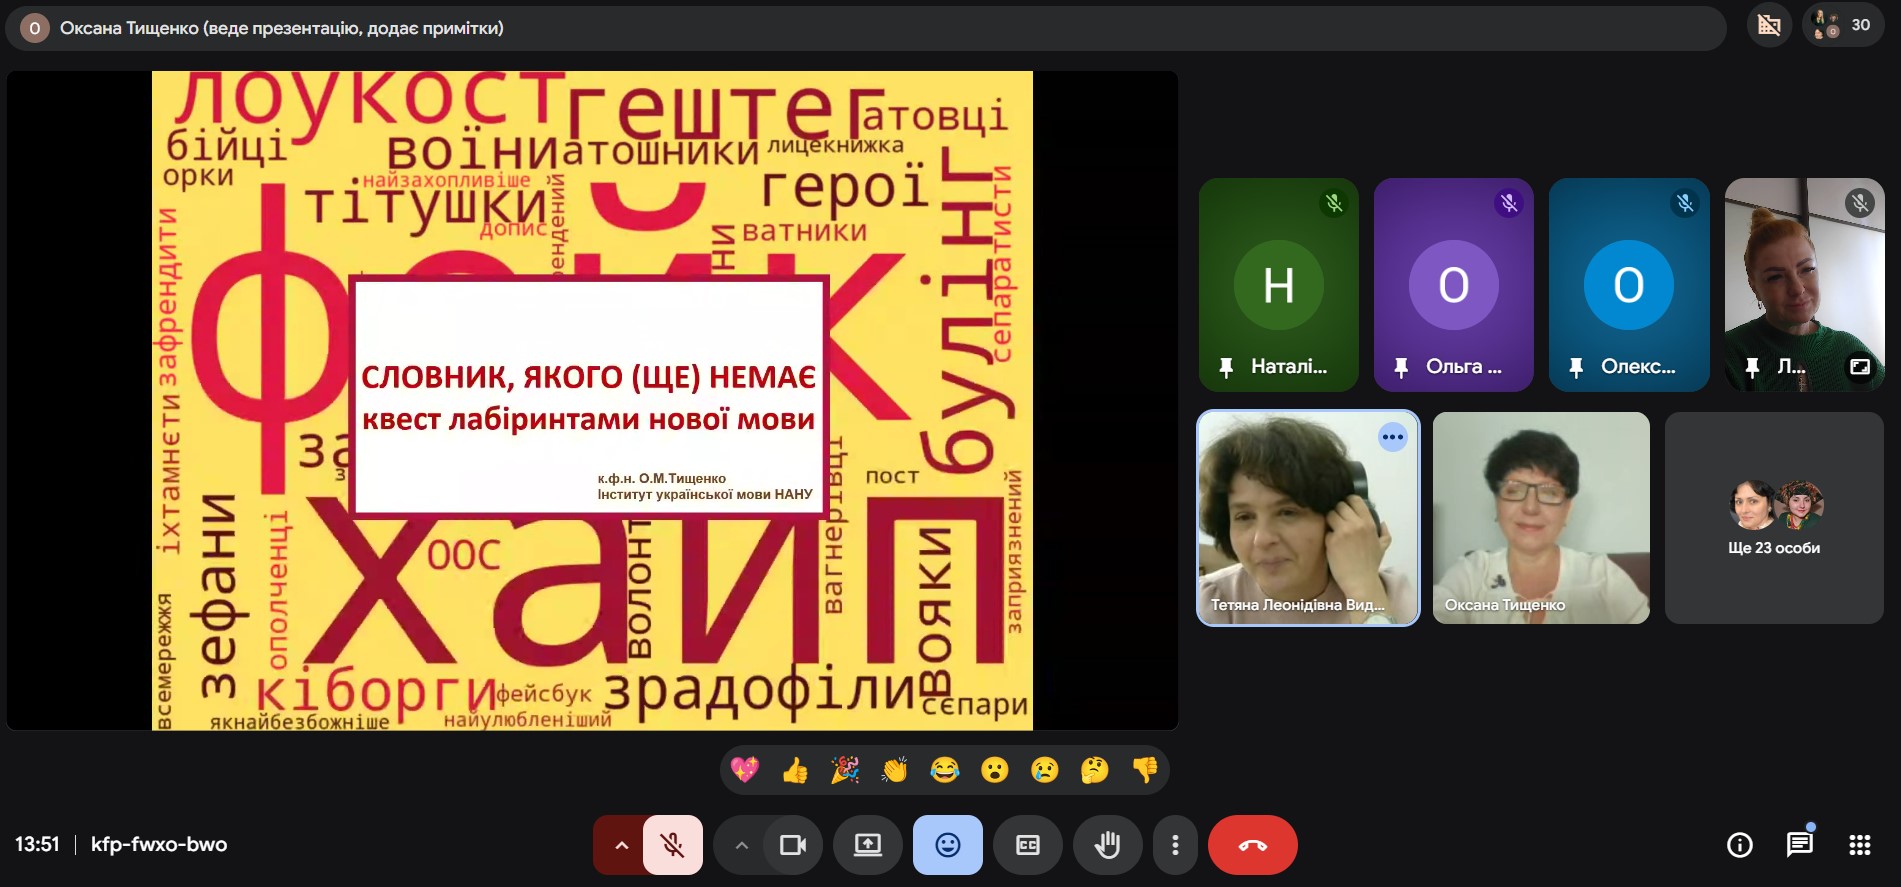Open more options menu
Image resolution: width=1901 pixels, height=887 pixels.
(x=1175, y=845)
